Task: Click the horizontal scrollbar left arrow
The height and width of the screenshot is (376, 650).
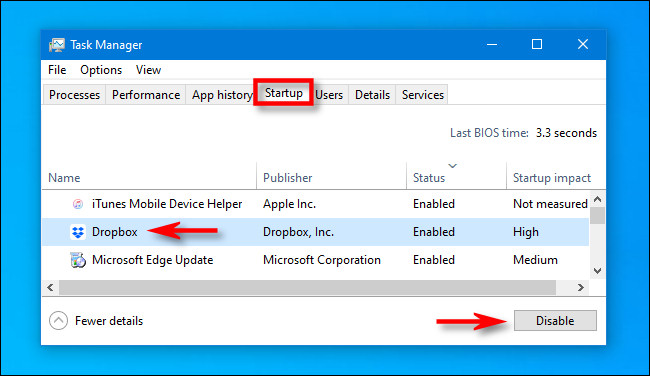Action: [x=51, y=287]
